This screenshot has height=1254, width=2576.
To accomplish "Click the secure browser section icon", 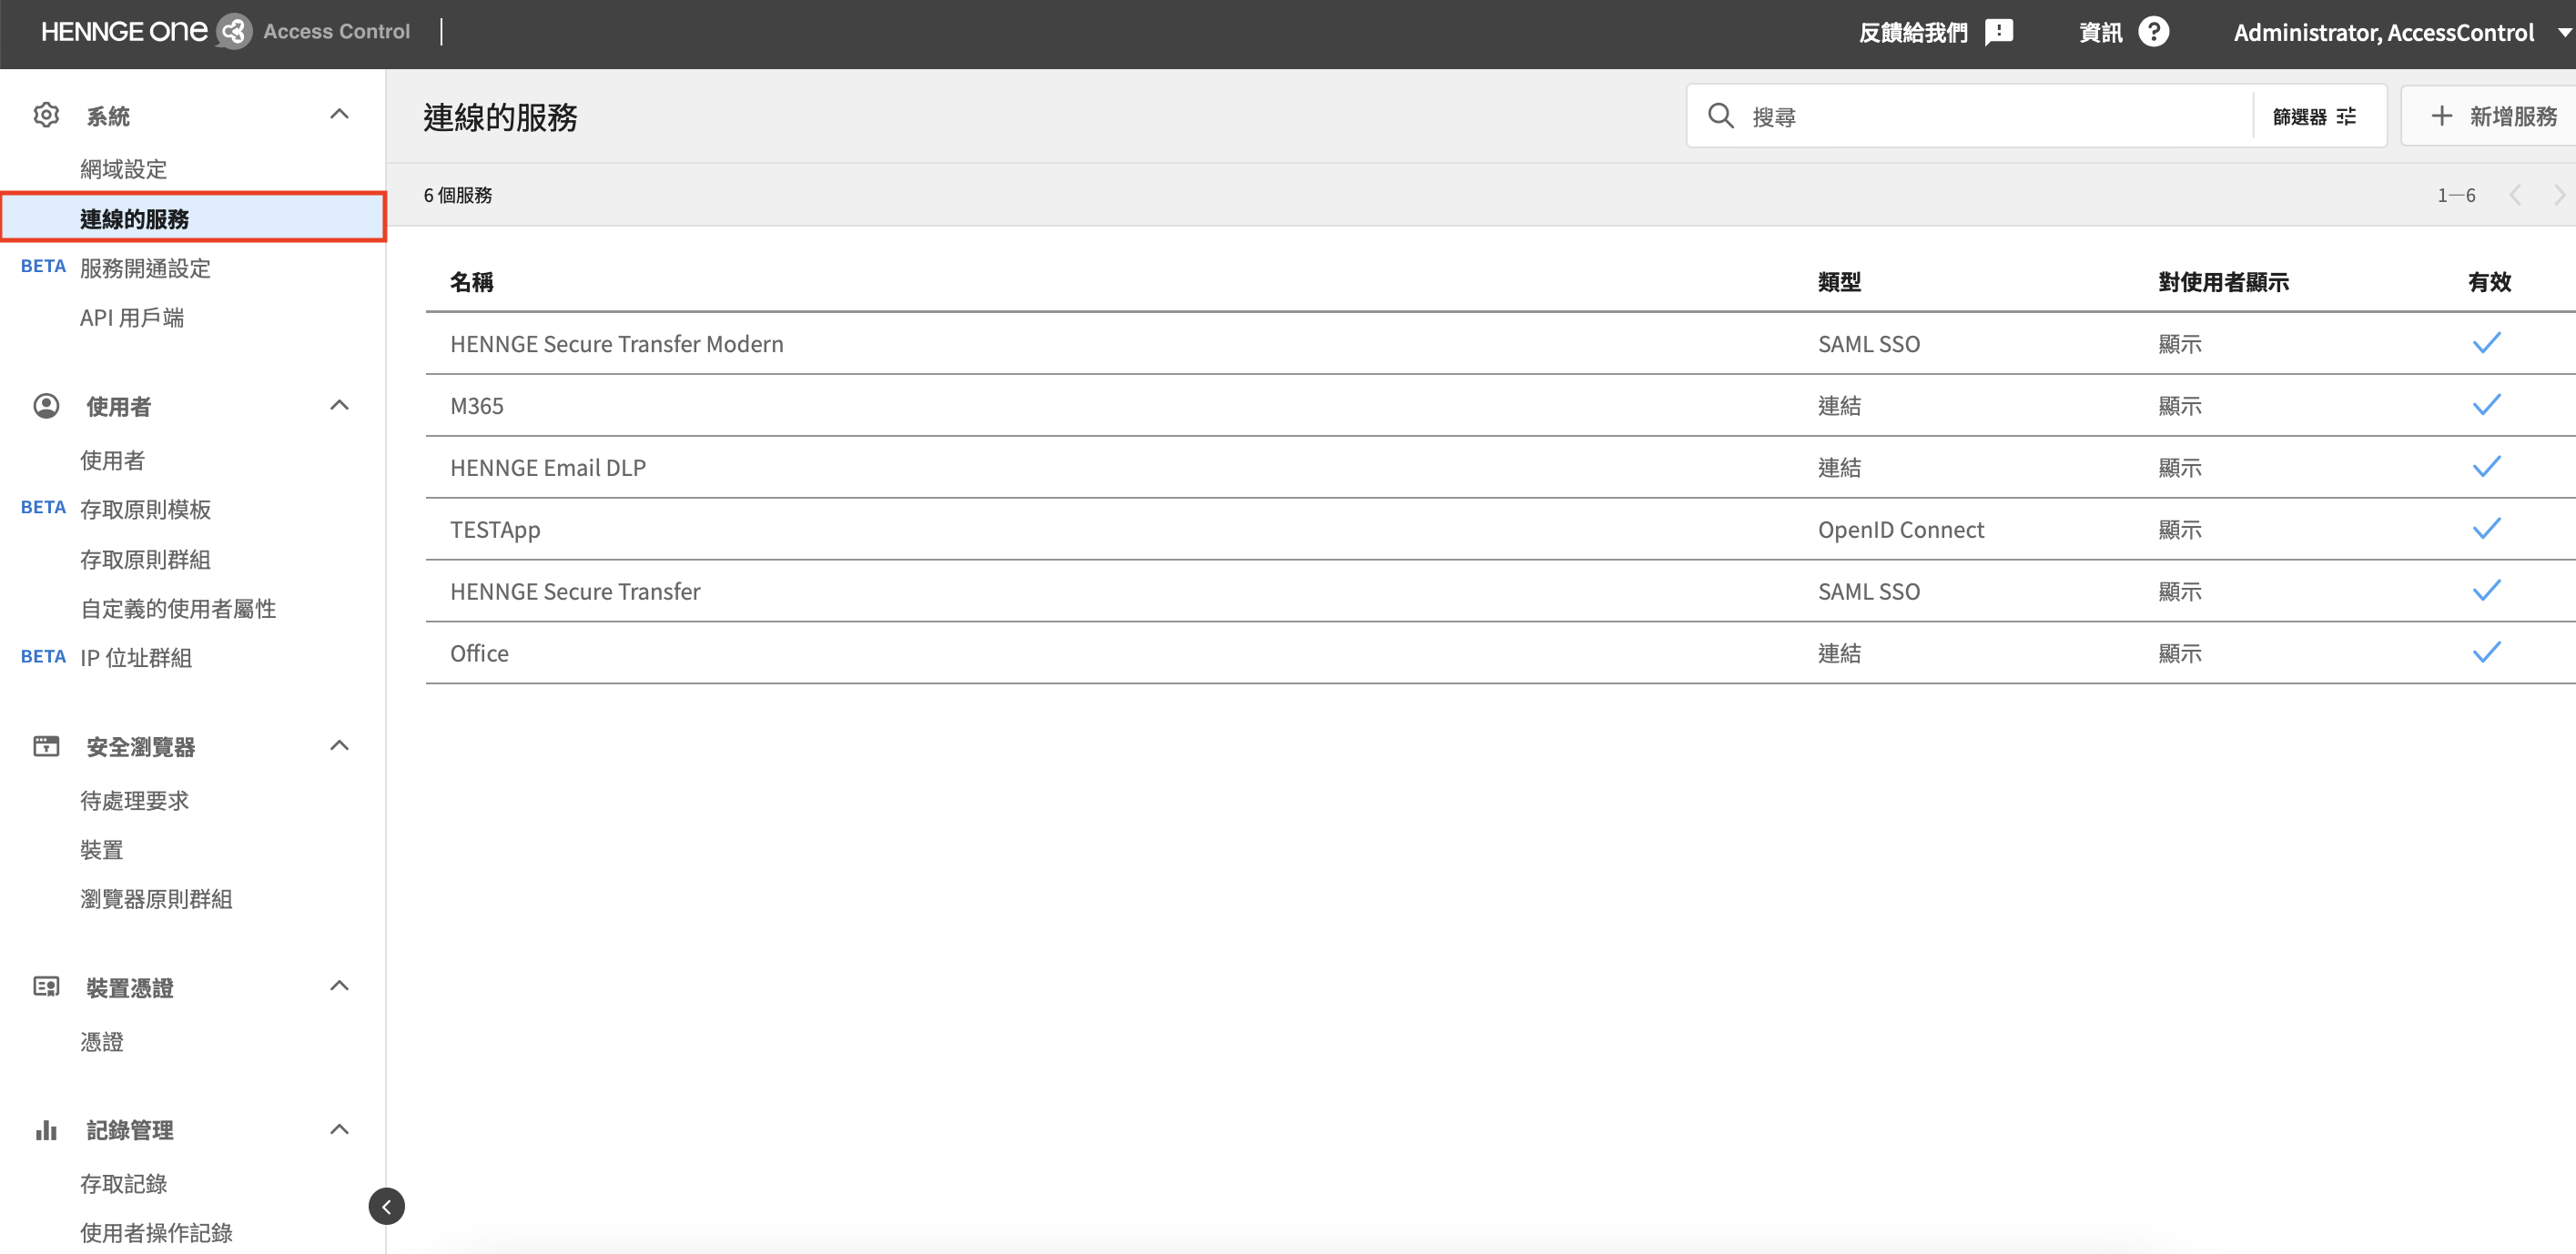I will point(46,746).
